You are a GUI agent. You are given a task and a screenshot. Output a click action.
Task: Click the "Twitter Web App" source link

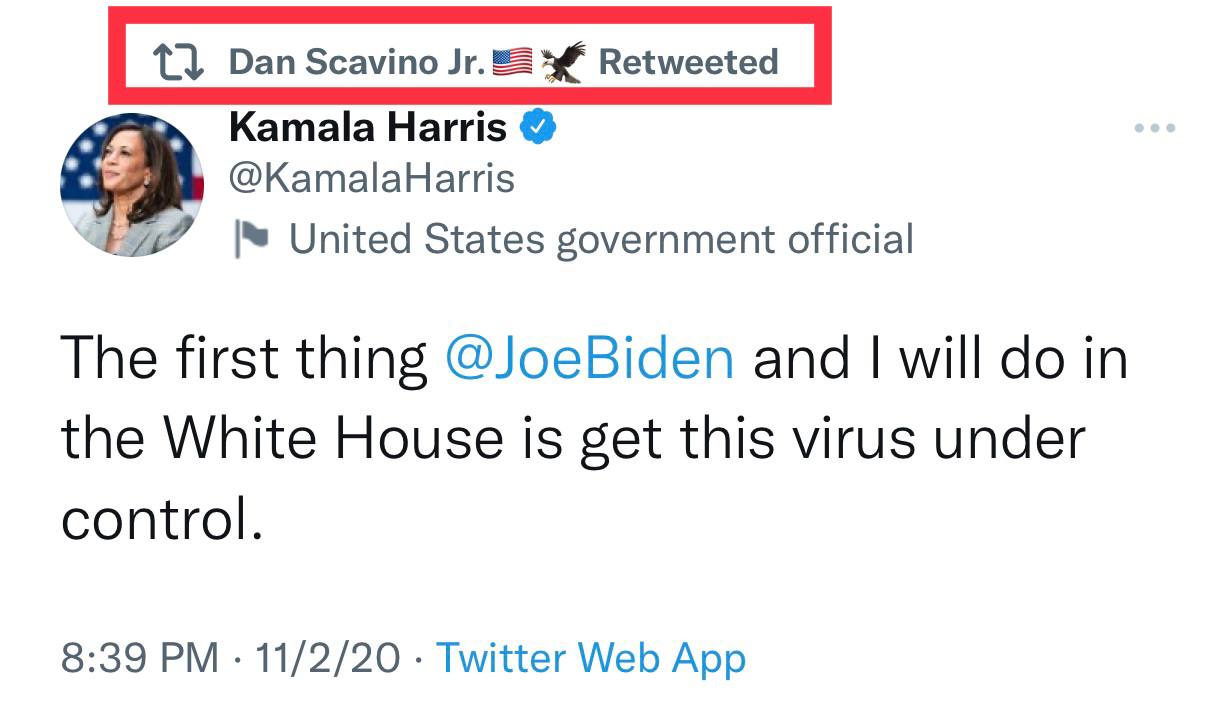point(592,658)
